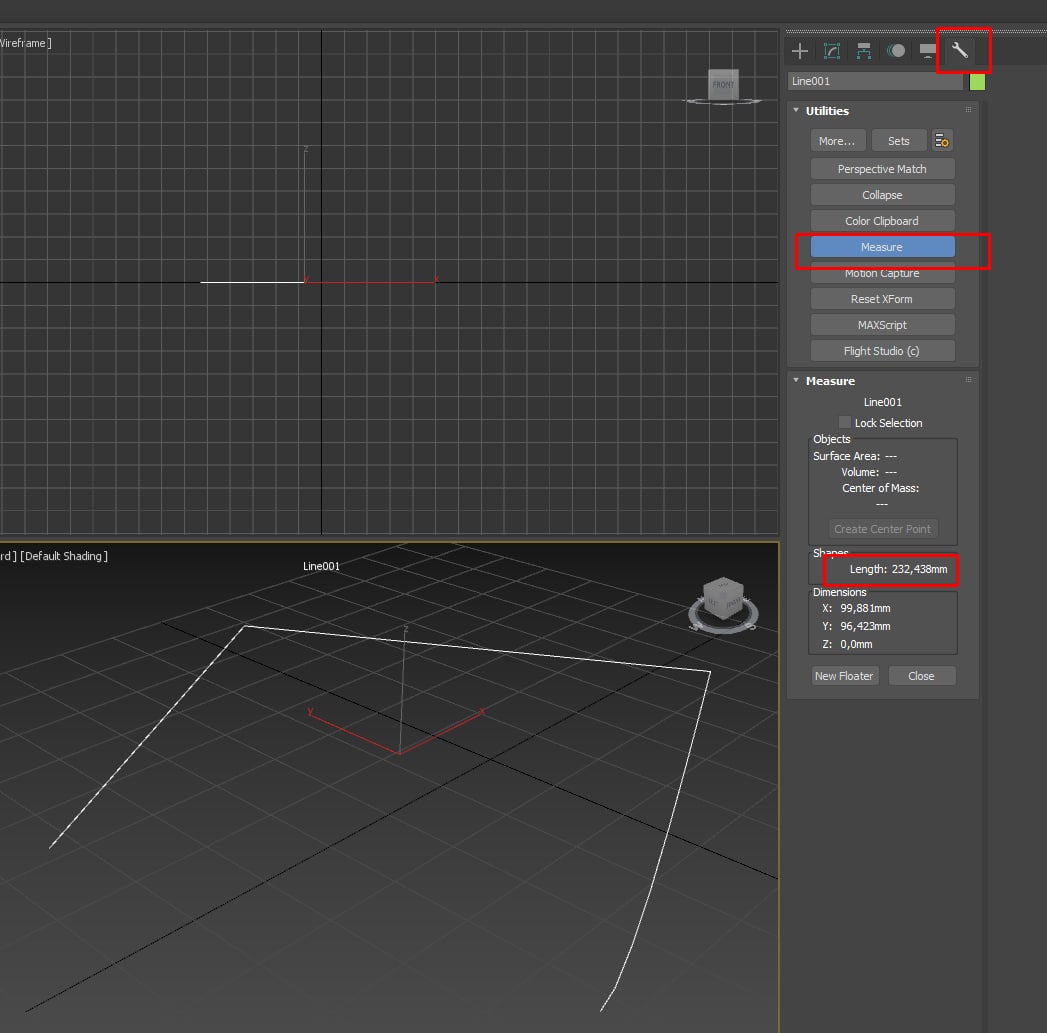Enable the Lock Selection checkbox
This screenshot has width=1047, height=1033.
845,422
